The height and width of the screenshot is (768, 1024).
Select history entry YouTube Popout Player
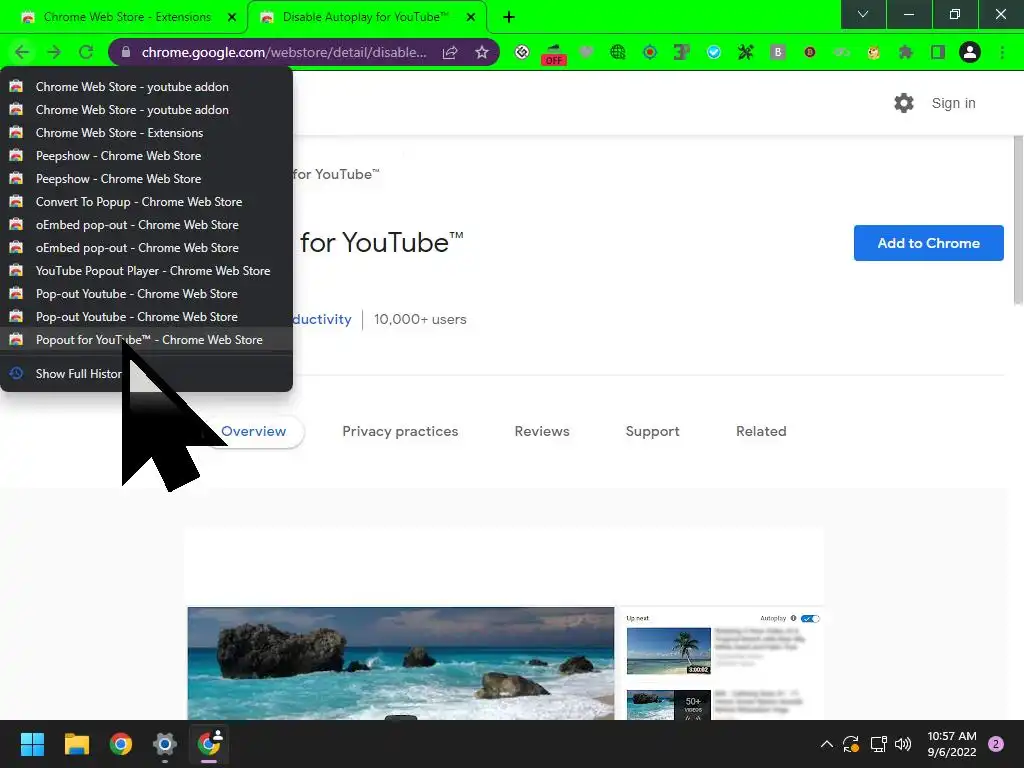coord(146,270)
